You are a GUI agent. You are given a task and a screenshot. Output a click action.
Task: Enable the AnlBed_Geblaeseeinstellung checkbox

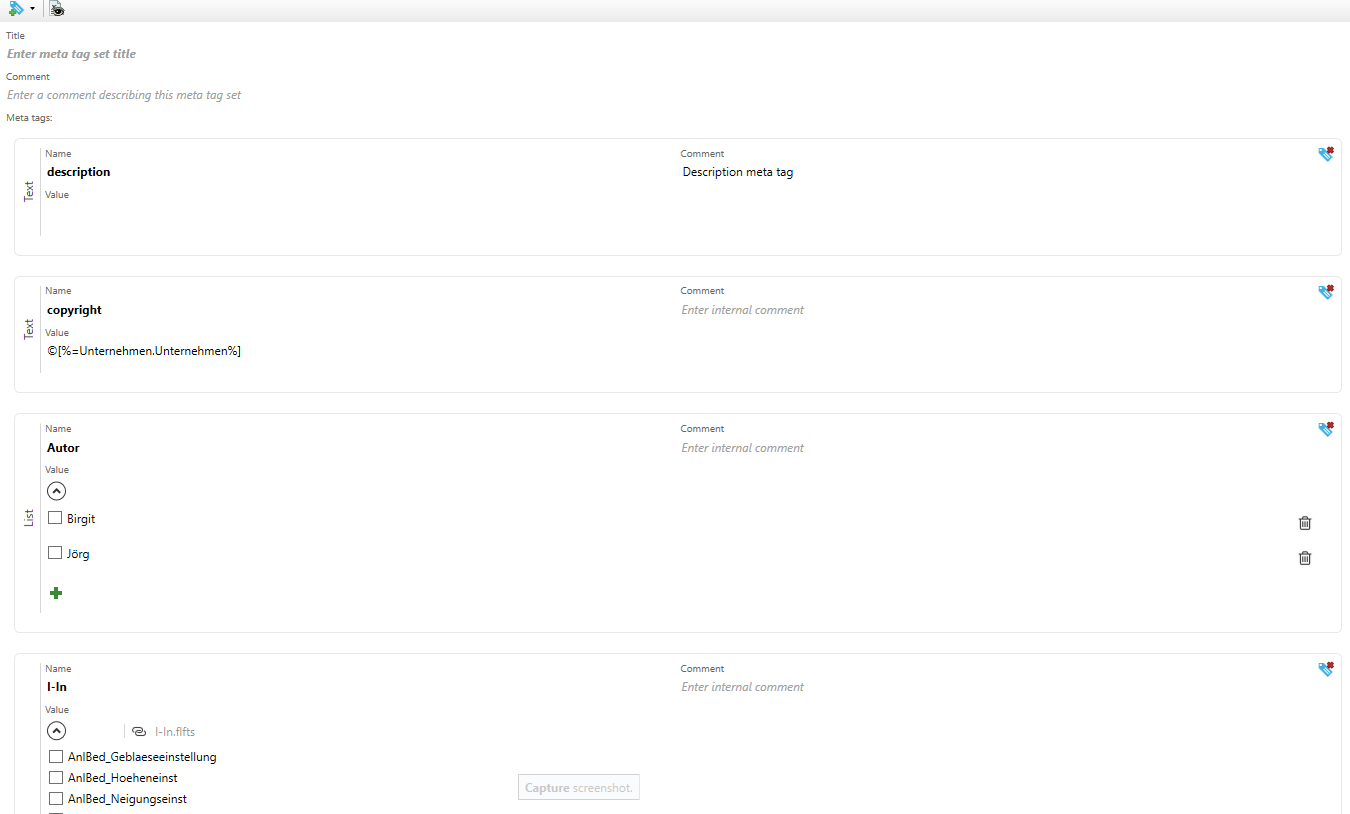[x=56, y=757]
